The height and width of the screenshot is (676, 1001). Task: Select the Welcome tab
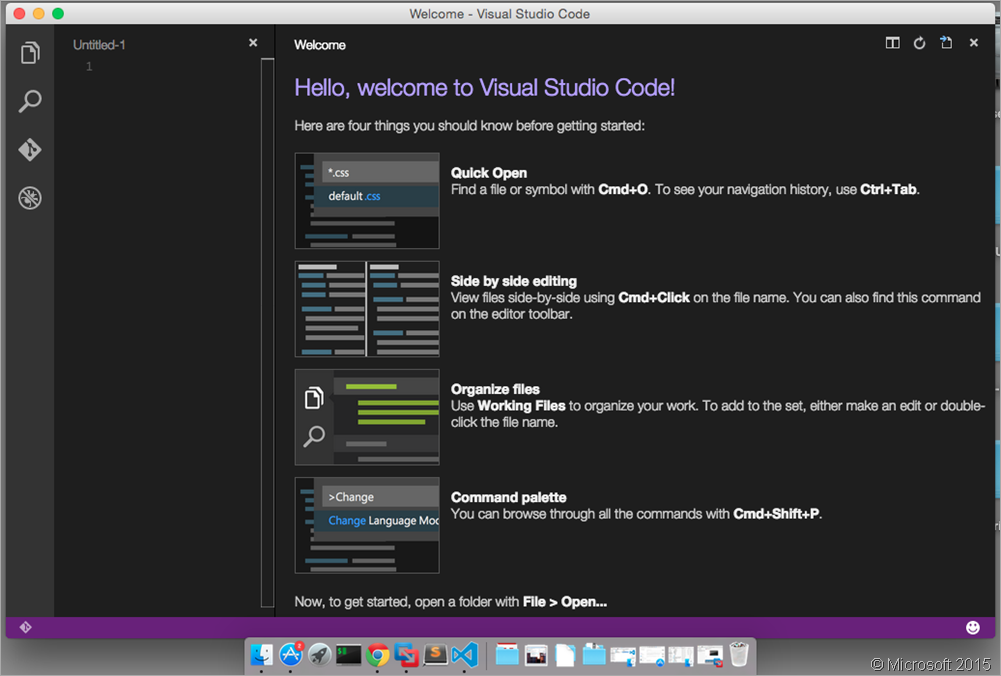point(320,45)
